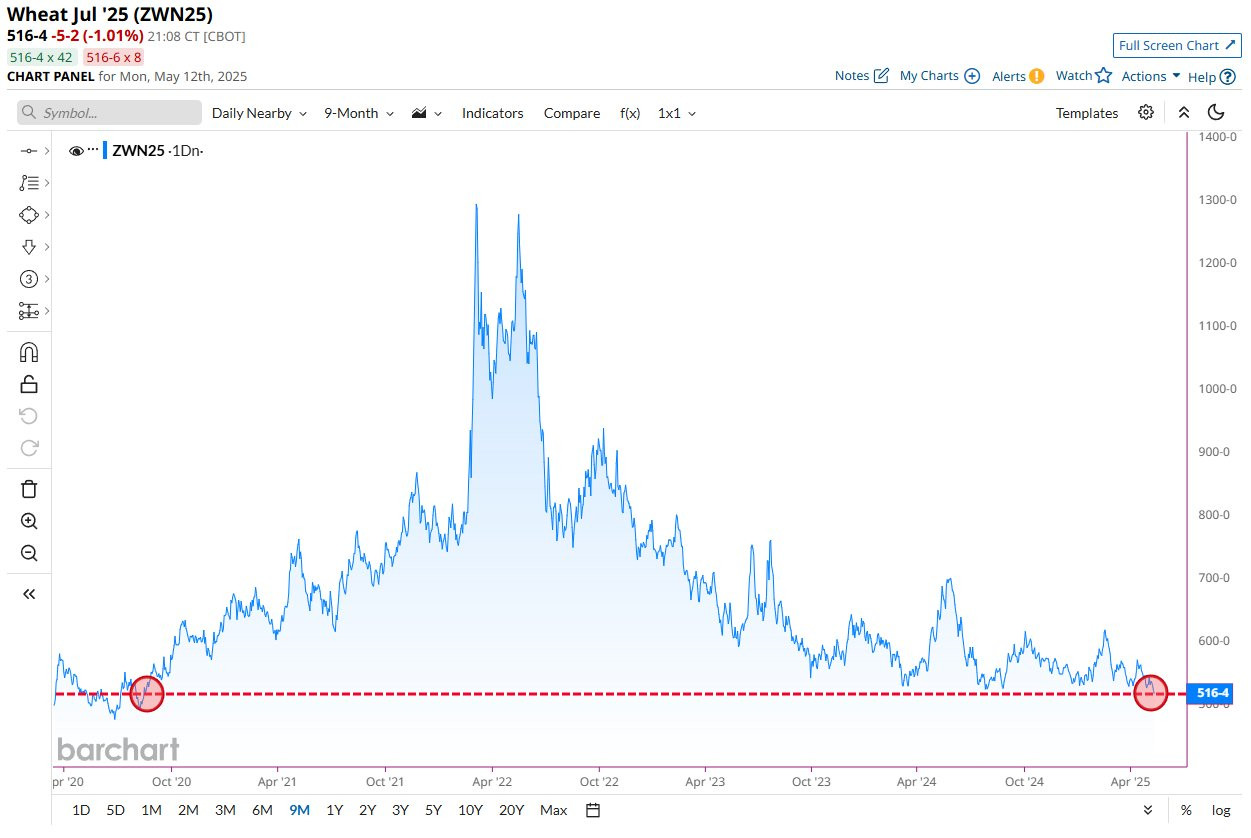The width and height of the screenshot is (1251, 838).
Task: Select the 2Y time range
Action: (368, 810)
